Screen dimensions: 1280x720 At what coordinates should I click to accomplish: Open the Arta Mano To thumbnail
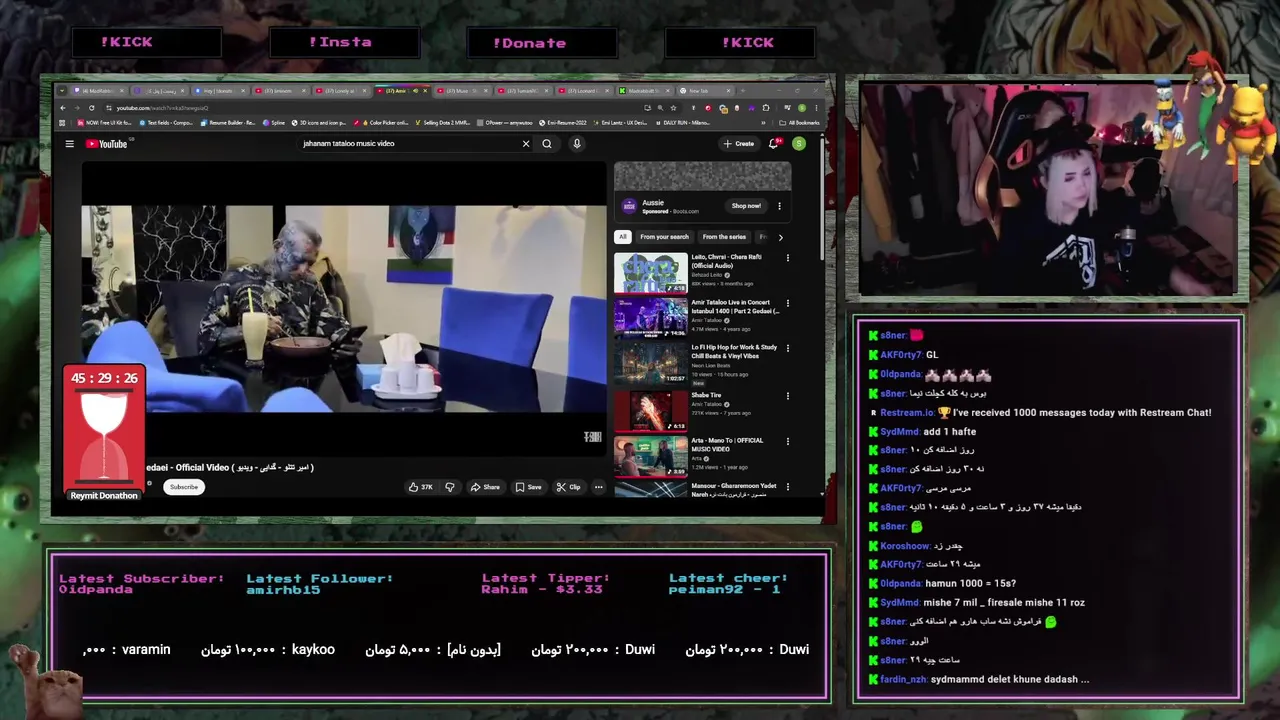(651, 456)
